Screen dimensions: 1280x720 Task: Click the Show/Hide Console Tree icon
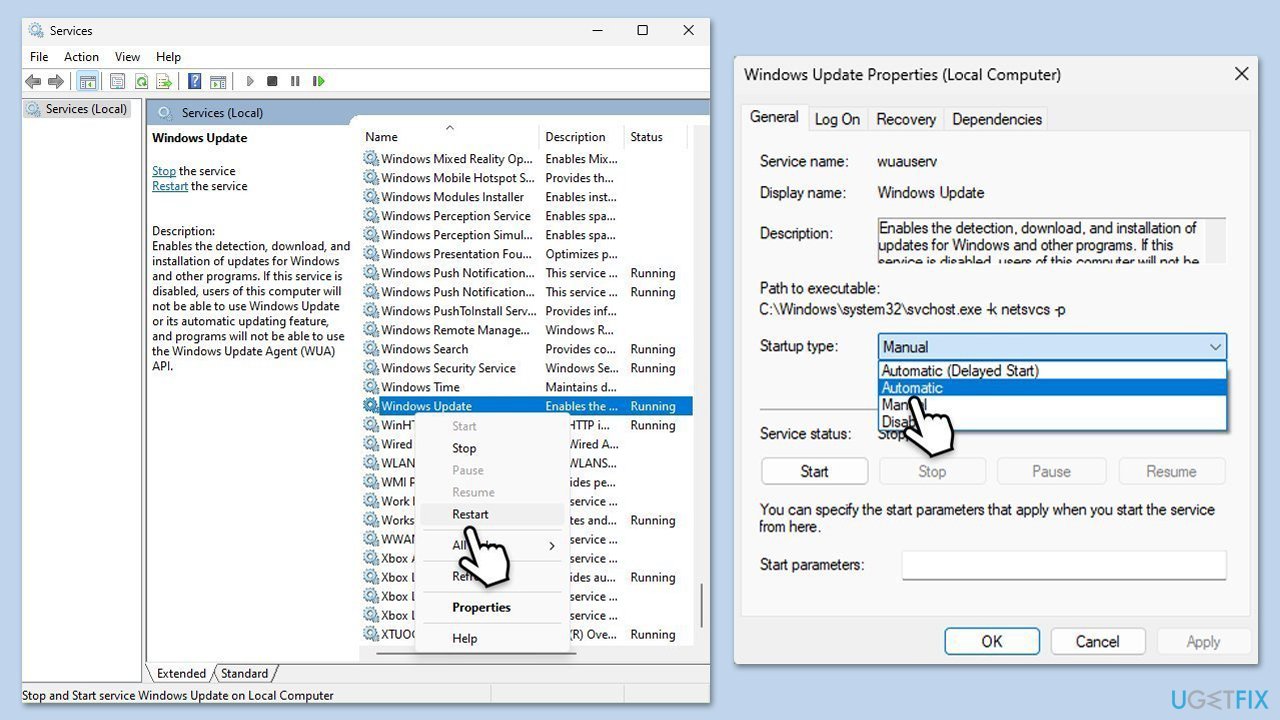point(87,81)
